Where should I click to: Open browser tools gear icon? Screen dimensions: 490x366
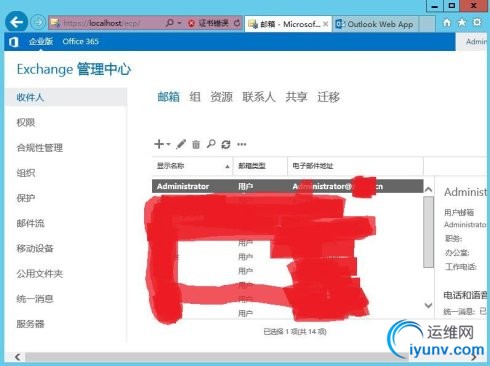(477, 22)
